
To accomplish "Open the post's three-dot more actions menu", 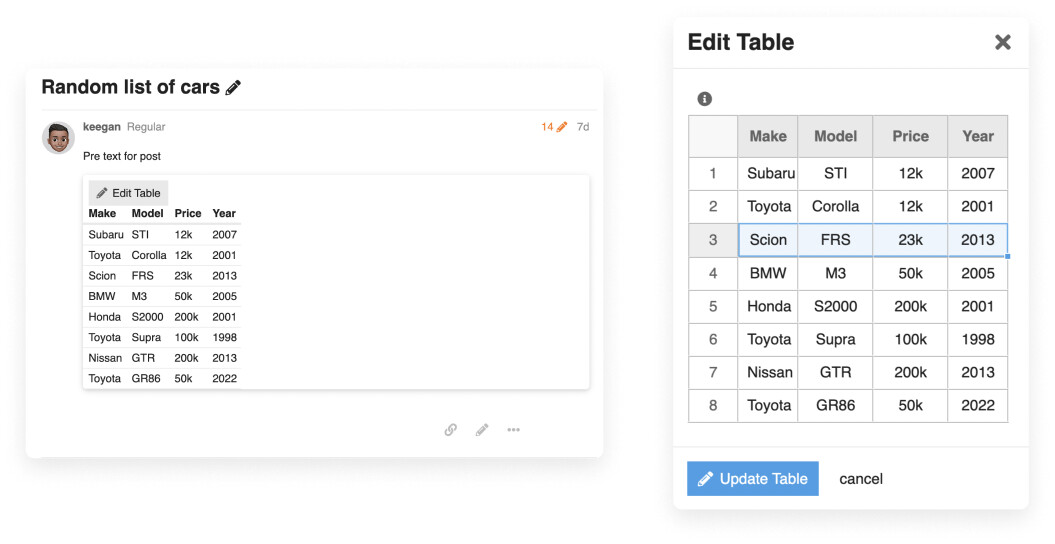I will (513, 430).
